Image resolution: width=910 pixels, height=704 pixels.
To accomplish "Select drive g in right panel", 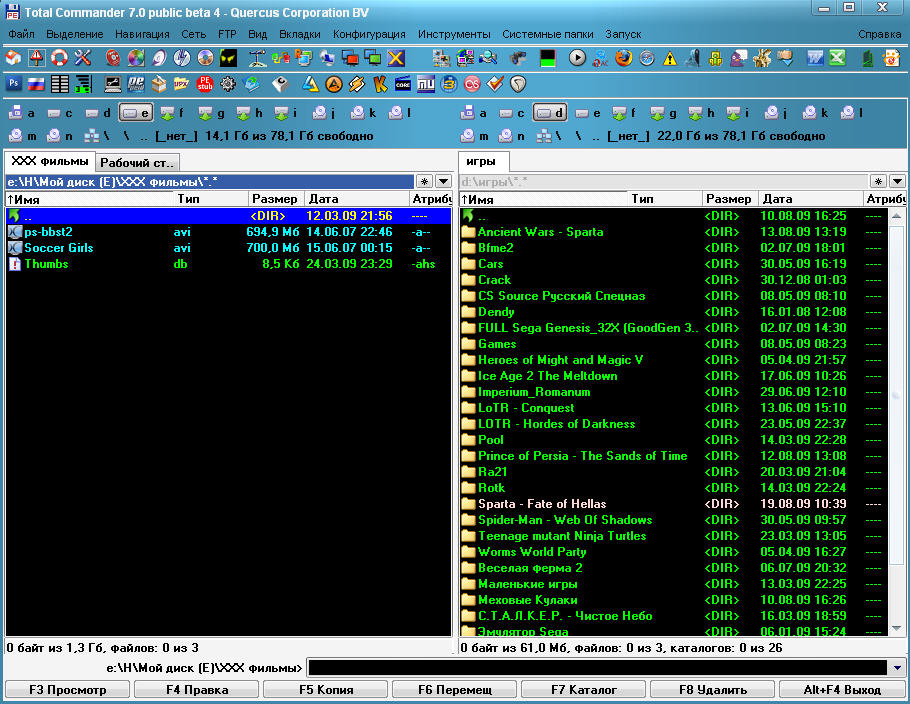I will (664, 113).
